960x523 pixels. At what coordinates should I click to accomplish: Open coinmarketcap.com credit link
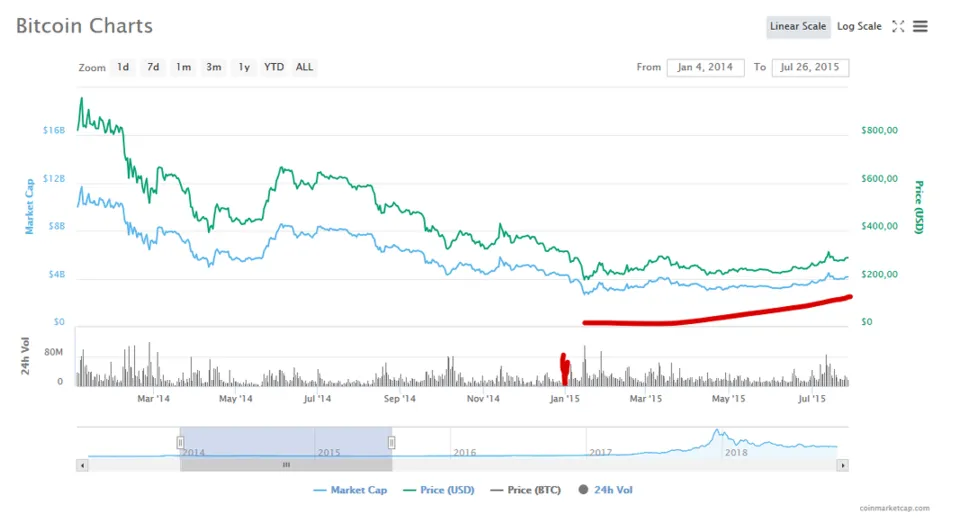[894, 508]
